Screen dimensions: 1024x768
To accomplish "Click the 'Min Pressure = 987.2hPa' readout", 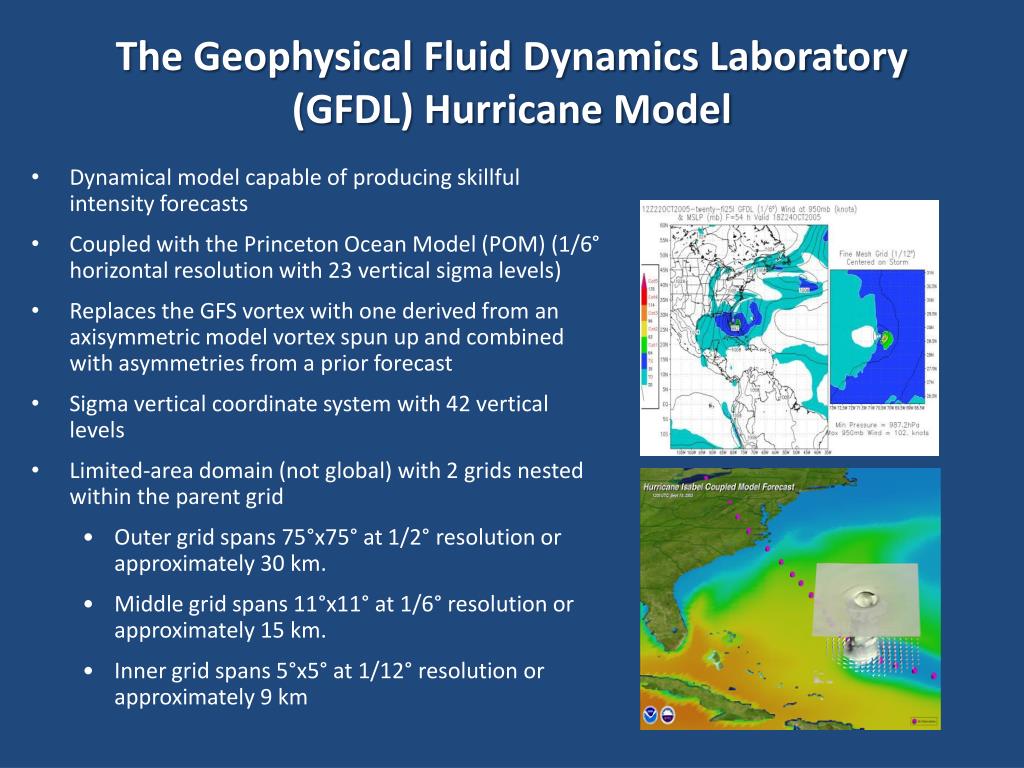I will [877, 424].
